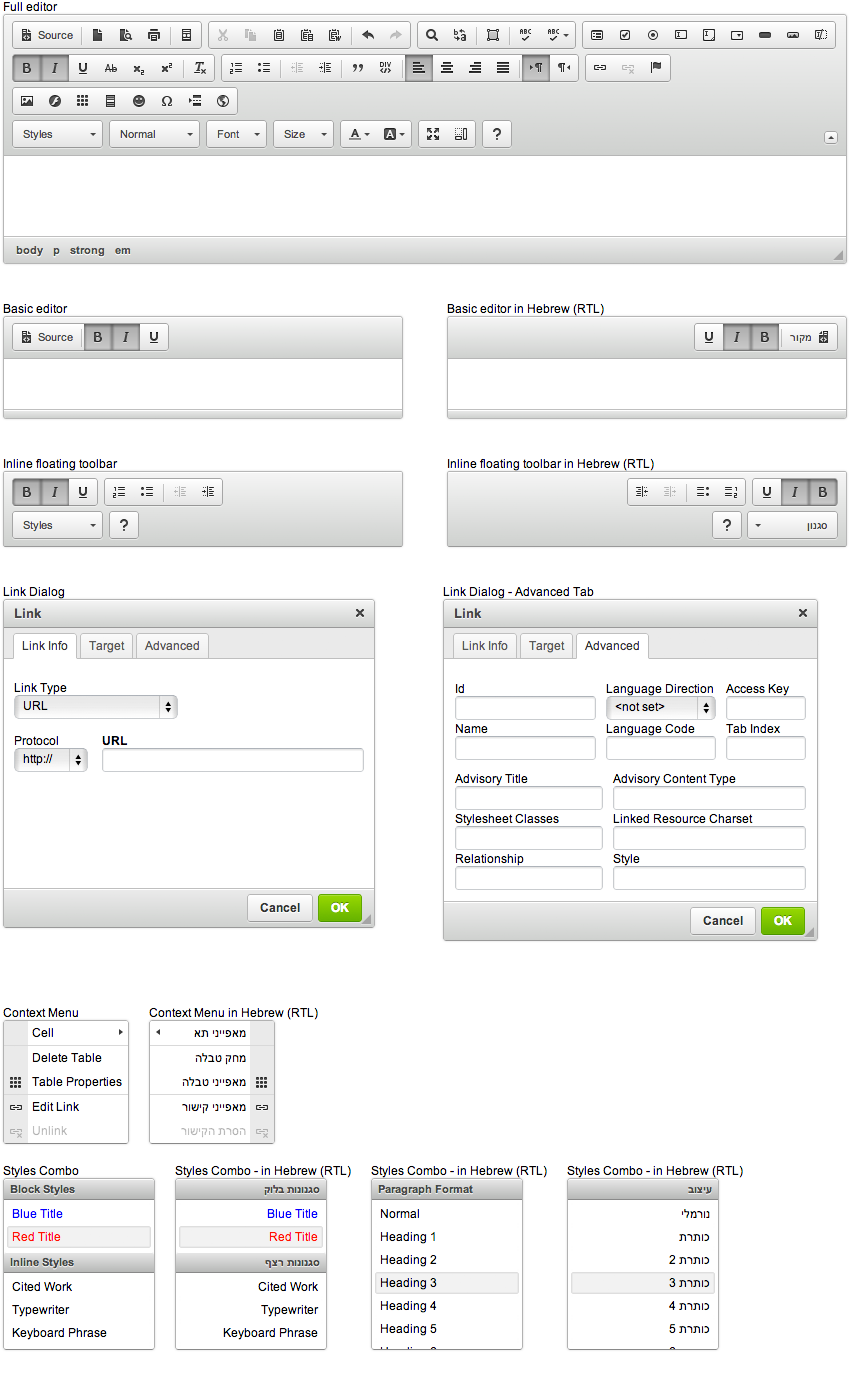850x1380 pixels.
Task: Click the Find magnifier icon
Action: coord(432,35)
